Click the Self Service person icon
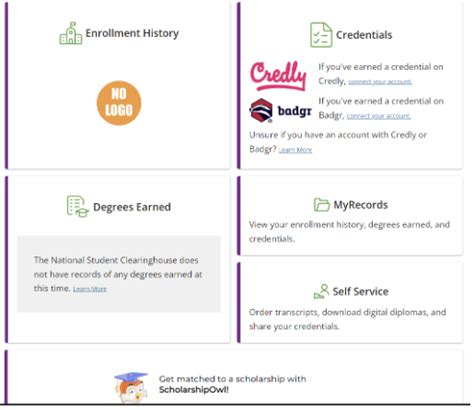 coord(321,291)
